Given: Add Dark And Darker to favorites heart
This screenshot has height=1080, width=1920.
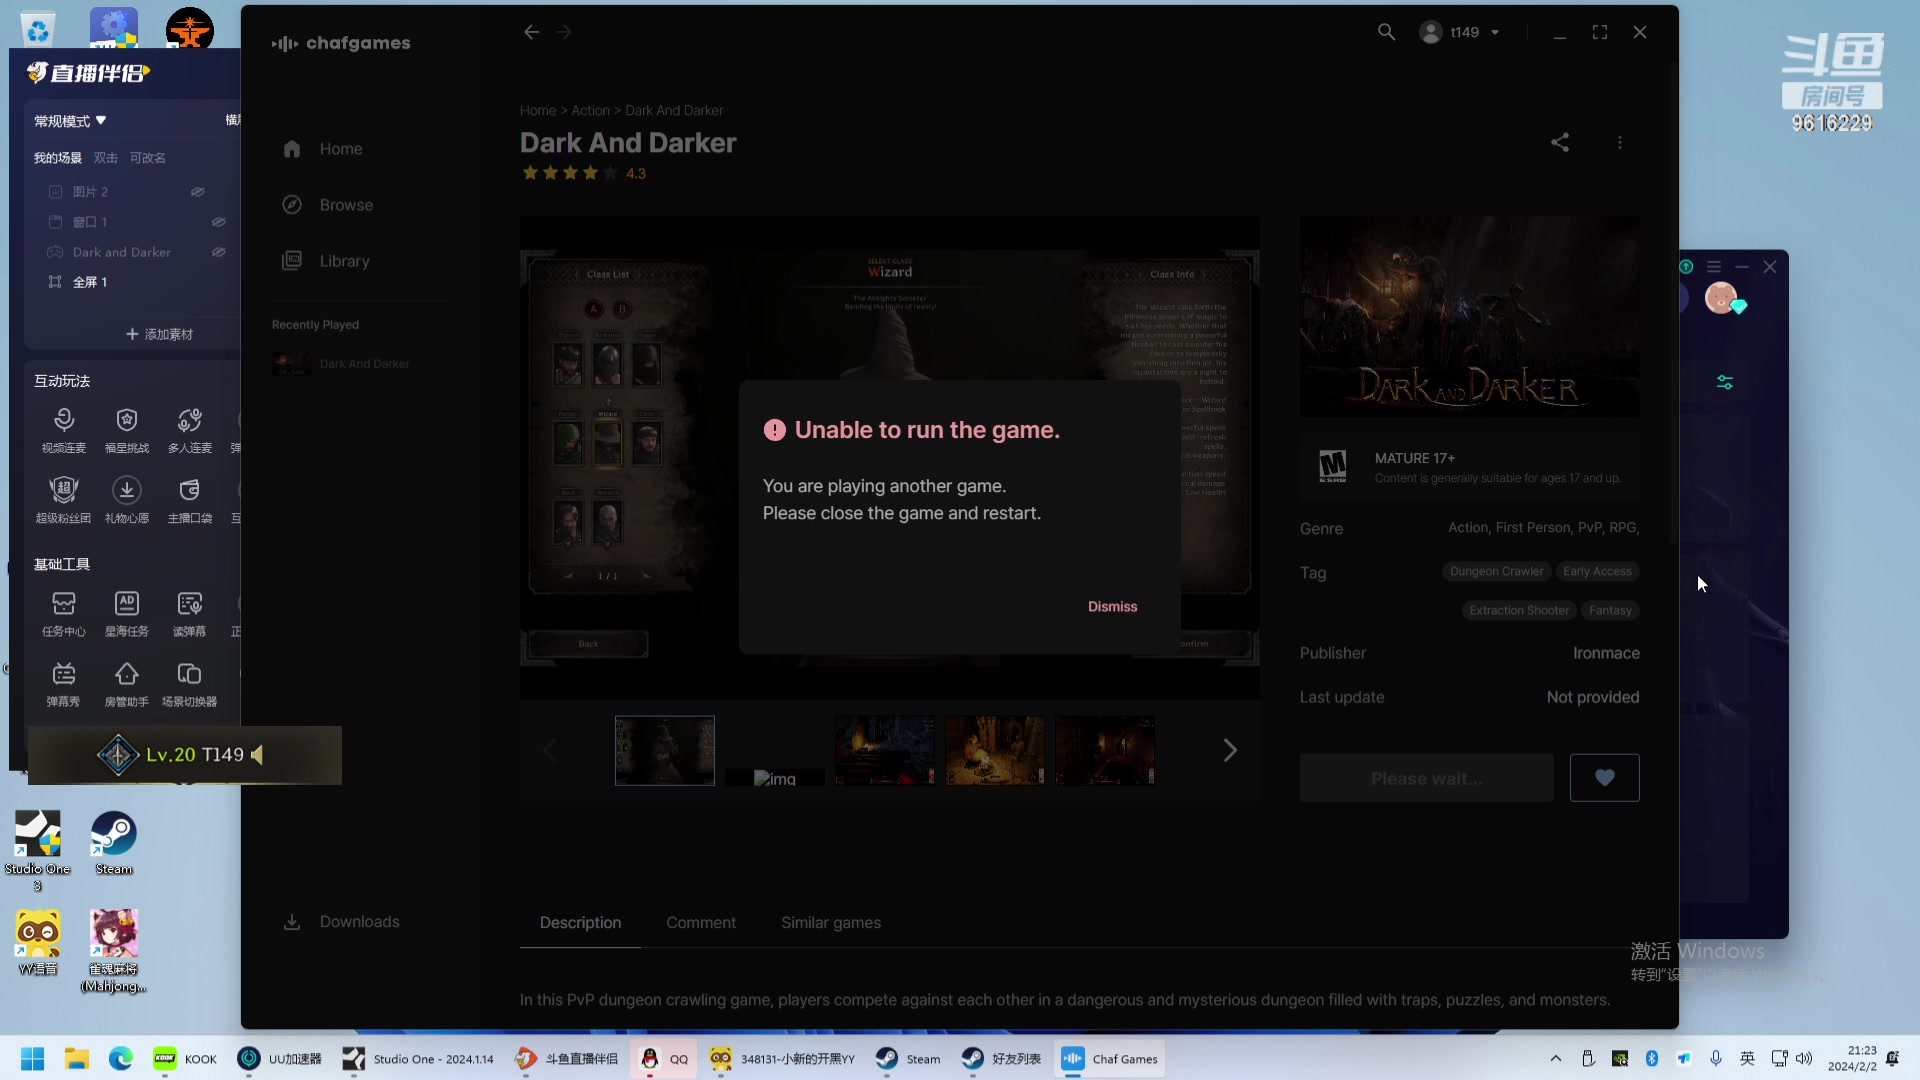Looking at the screenshot, I should coord(1605,778).
